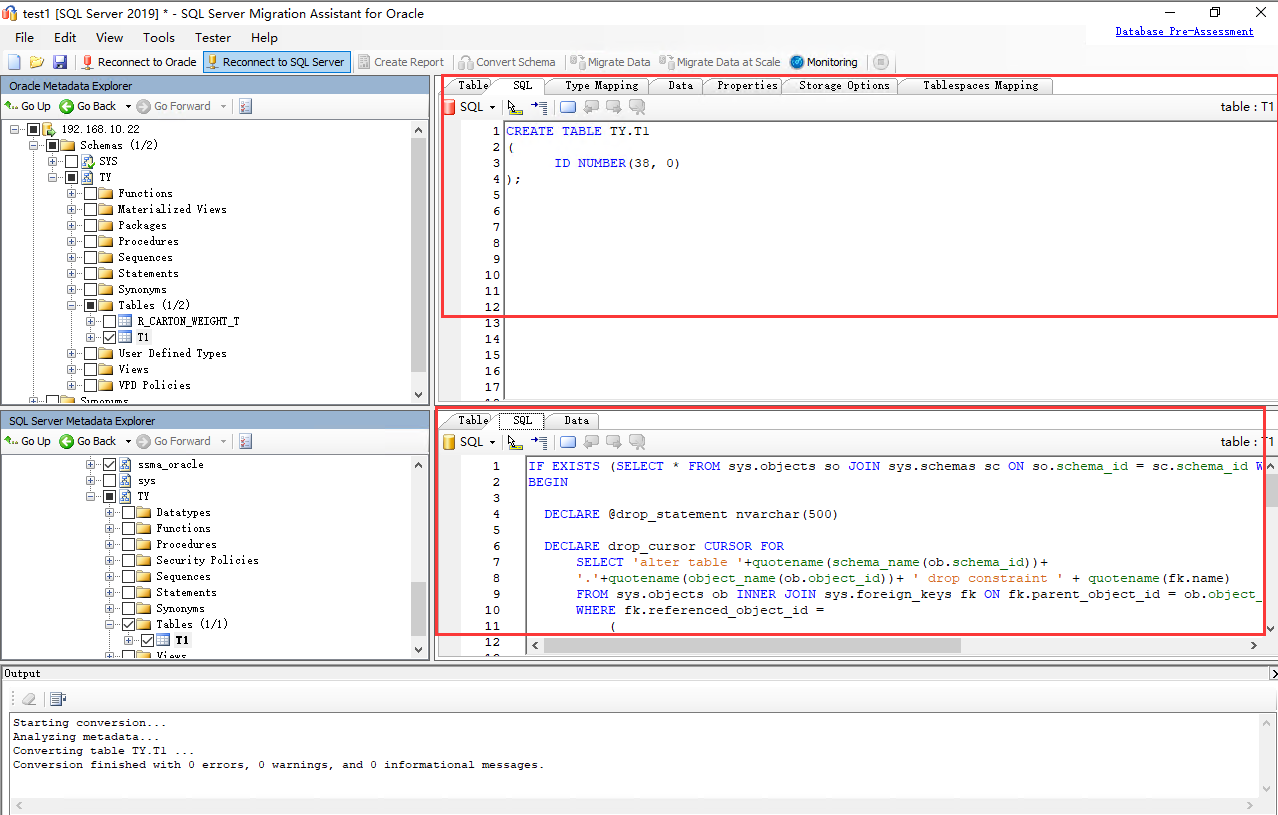Click the Save Project disk icon
Image resolution: width=1278 pixels, height=815 pixels.
point(60,62)
